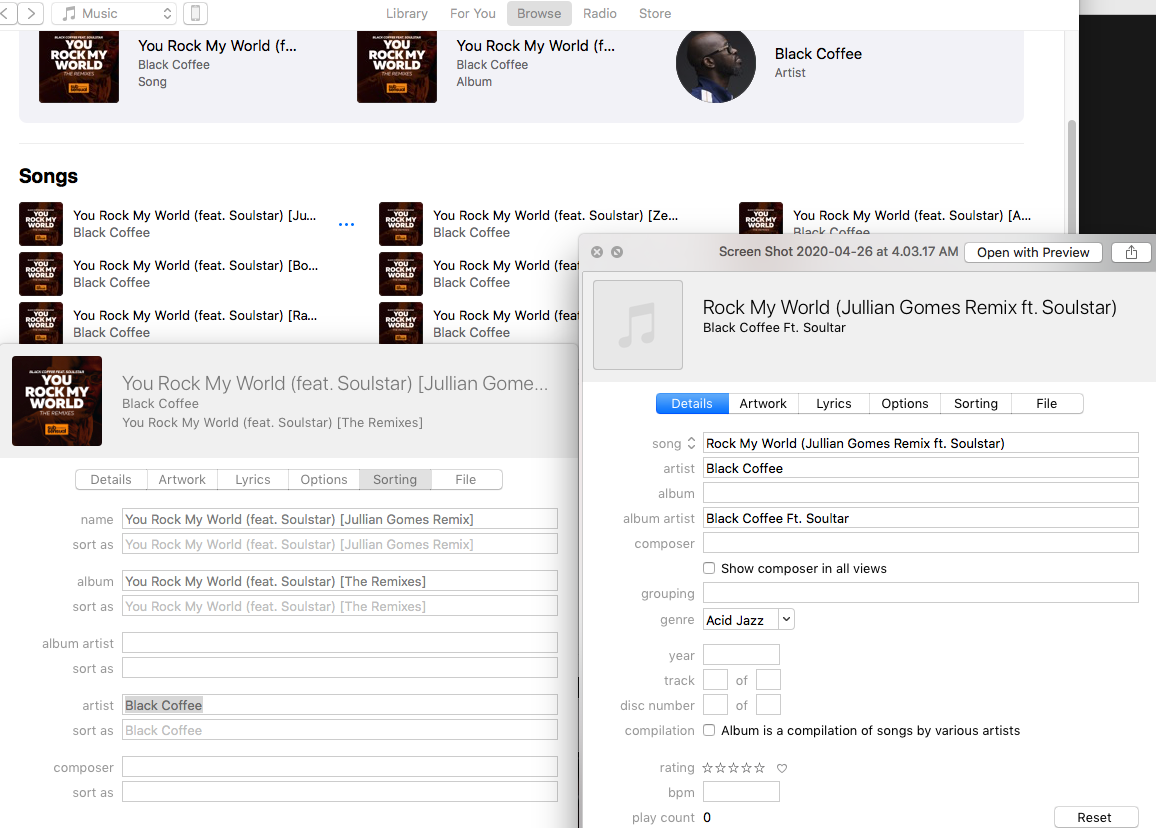Open the Music media type dropdown
Image resolution: width=1156 pixels, height=828 pixels.
click(114, 13)
